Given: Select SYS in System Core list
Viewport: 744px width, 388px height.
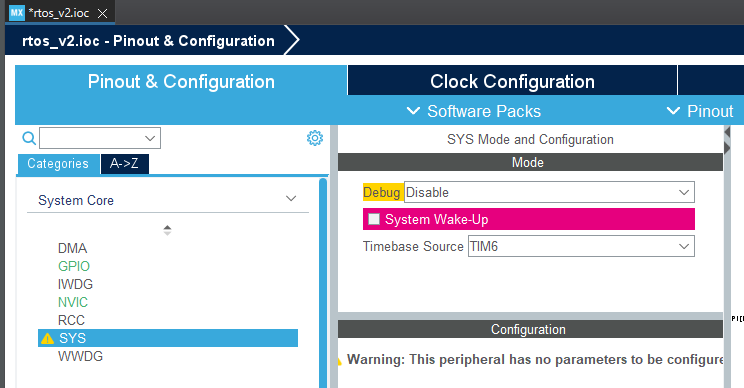Looking at the screenshot, I should [168, 338].
